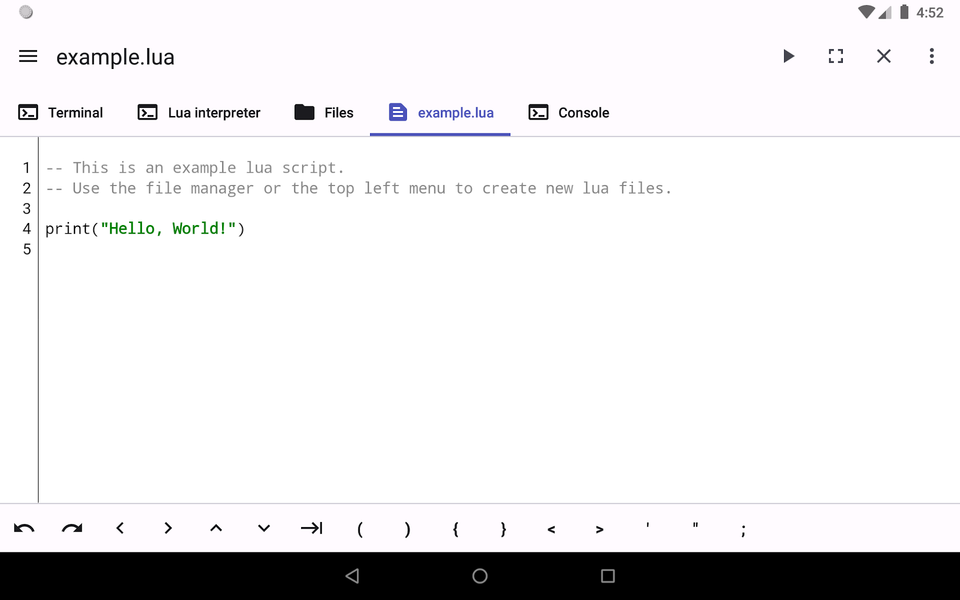Tap the undo icon in the symbol bar
The image size is (960, 600).
point(24,528)
